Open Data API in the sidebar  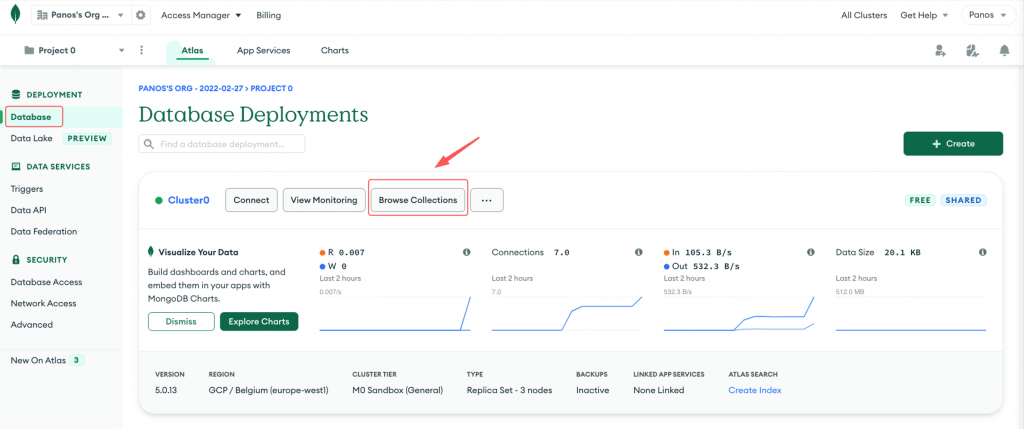[x=28, y=210]
